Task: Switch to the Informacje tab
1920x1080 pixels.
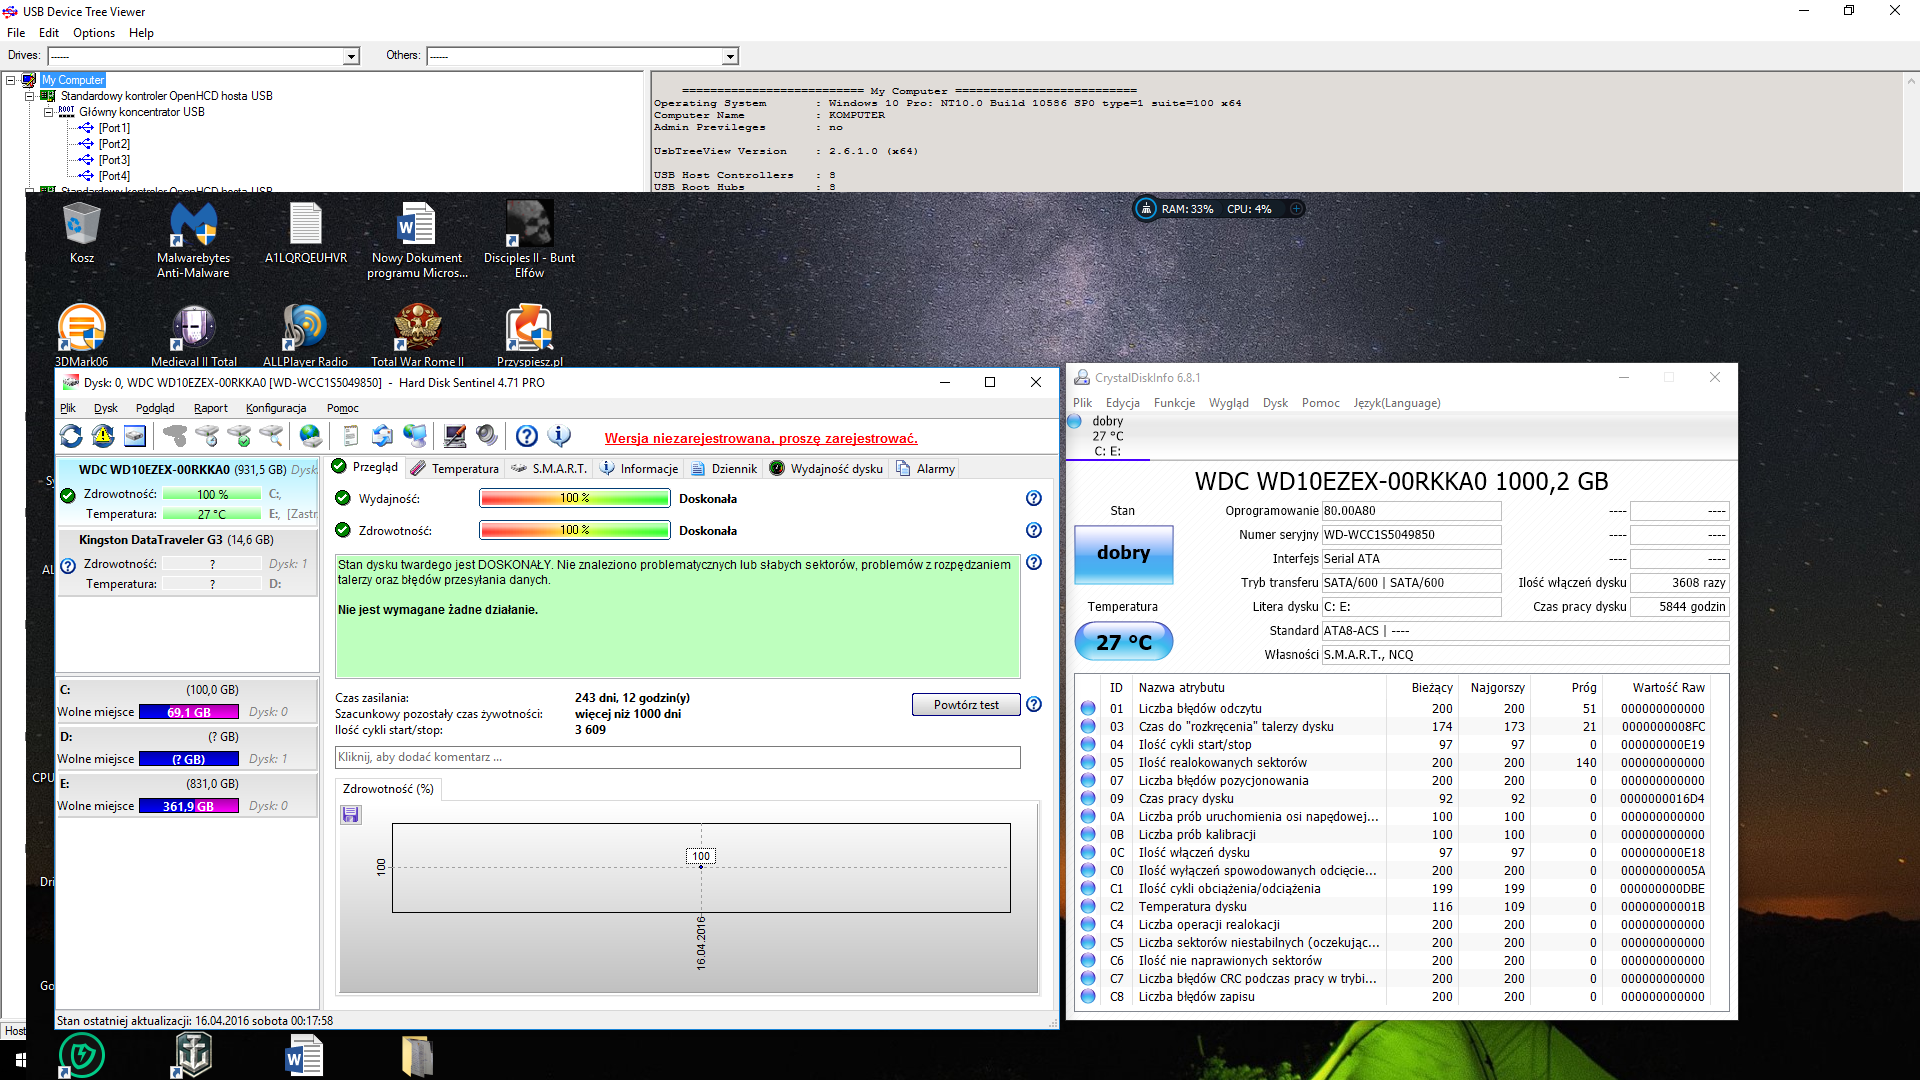Action: pos(639,468)
